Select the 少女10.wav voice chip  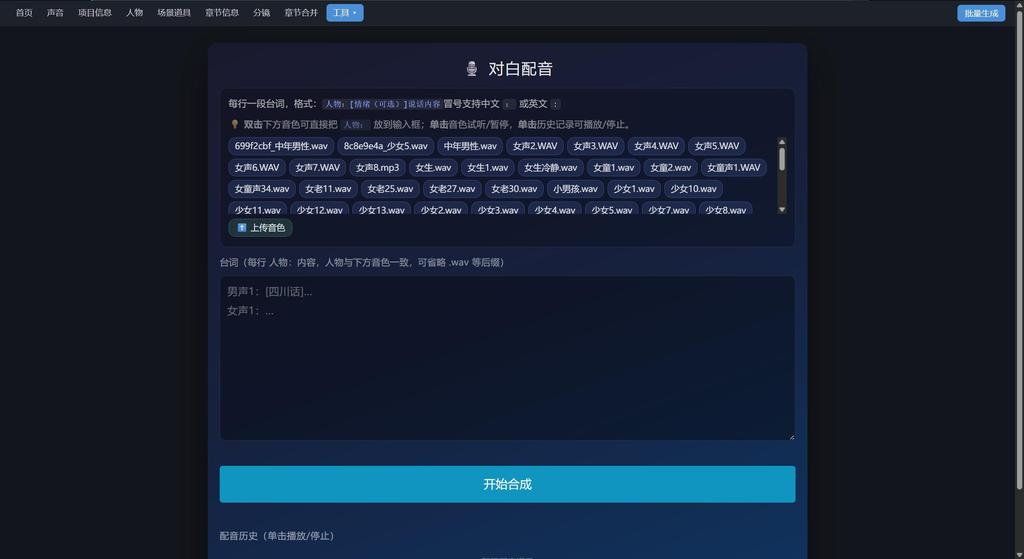click(694, 189)
